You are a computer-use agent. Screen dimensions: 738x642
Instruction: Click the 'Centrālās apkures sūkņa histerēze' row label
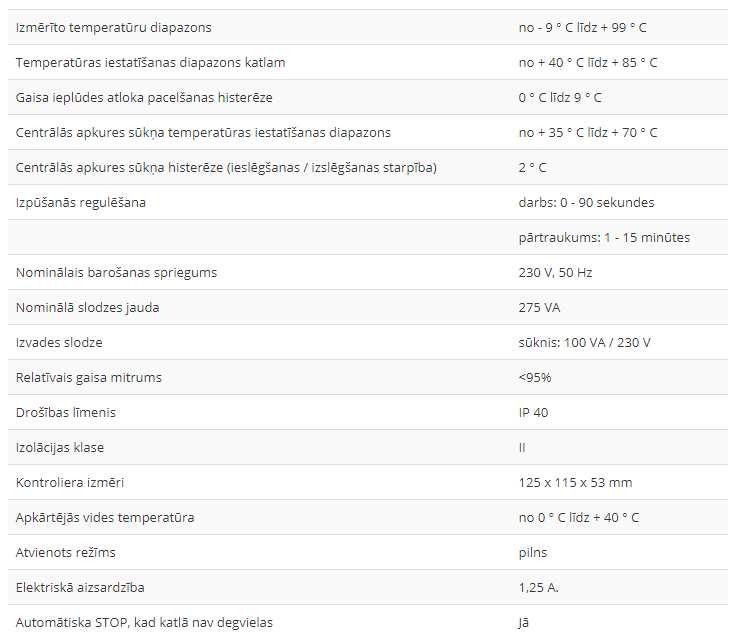[226, 167]
